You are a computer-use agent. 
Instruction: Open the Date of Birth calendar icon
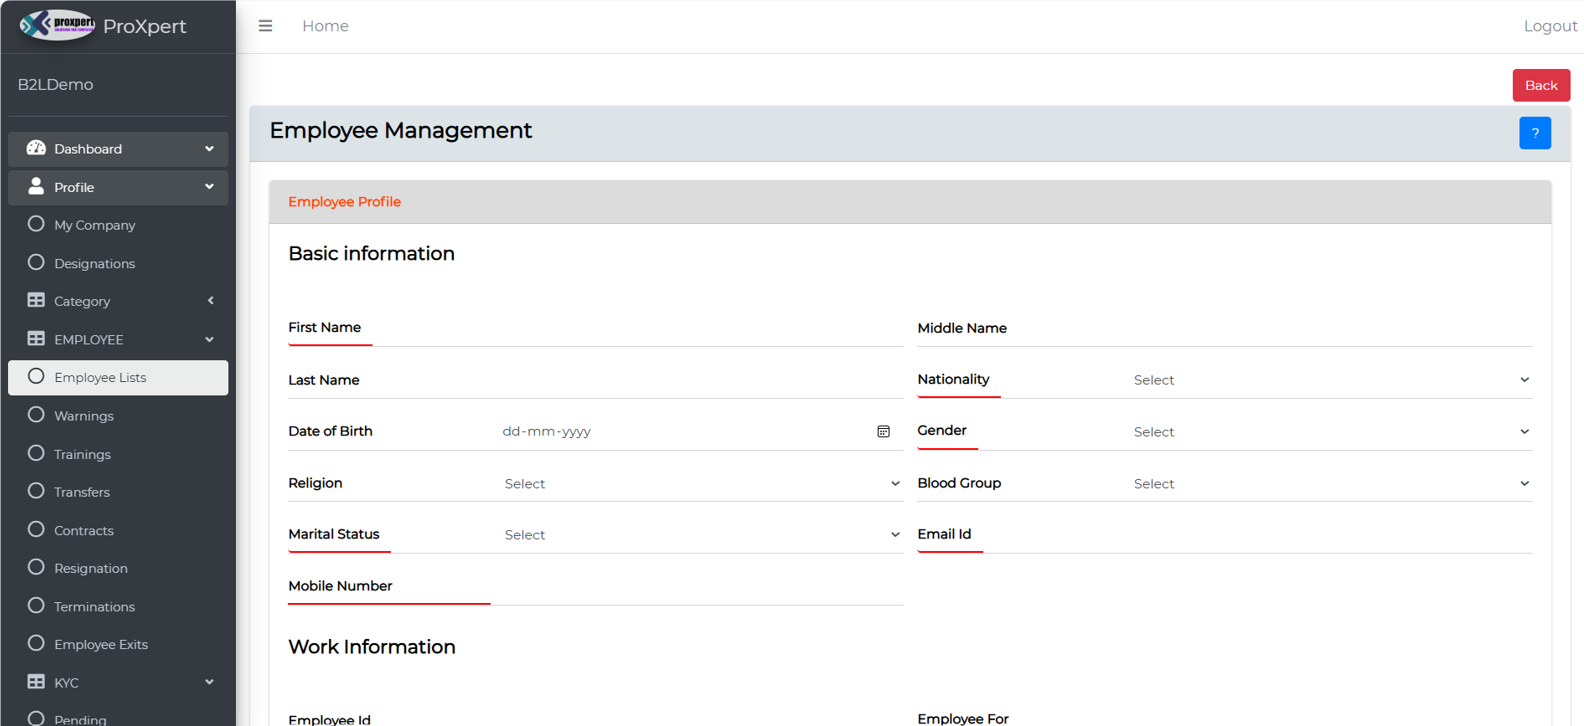[x=883, y=432]
